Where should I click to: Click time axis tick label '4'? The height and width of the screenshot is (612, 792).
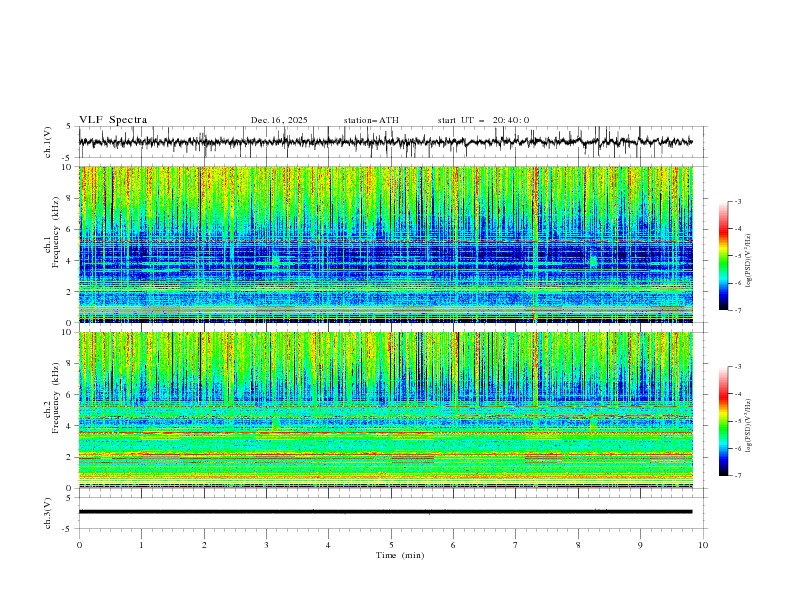(x=328, y=545)
